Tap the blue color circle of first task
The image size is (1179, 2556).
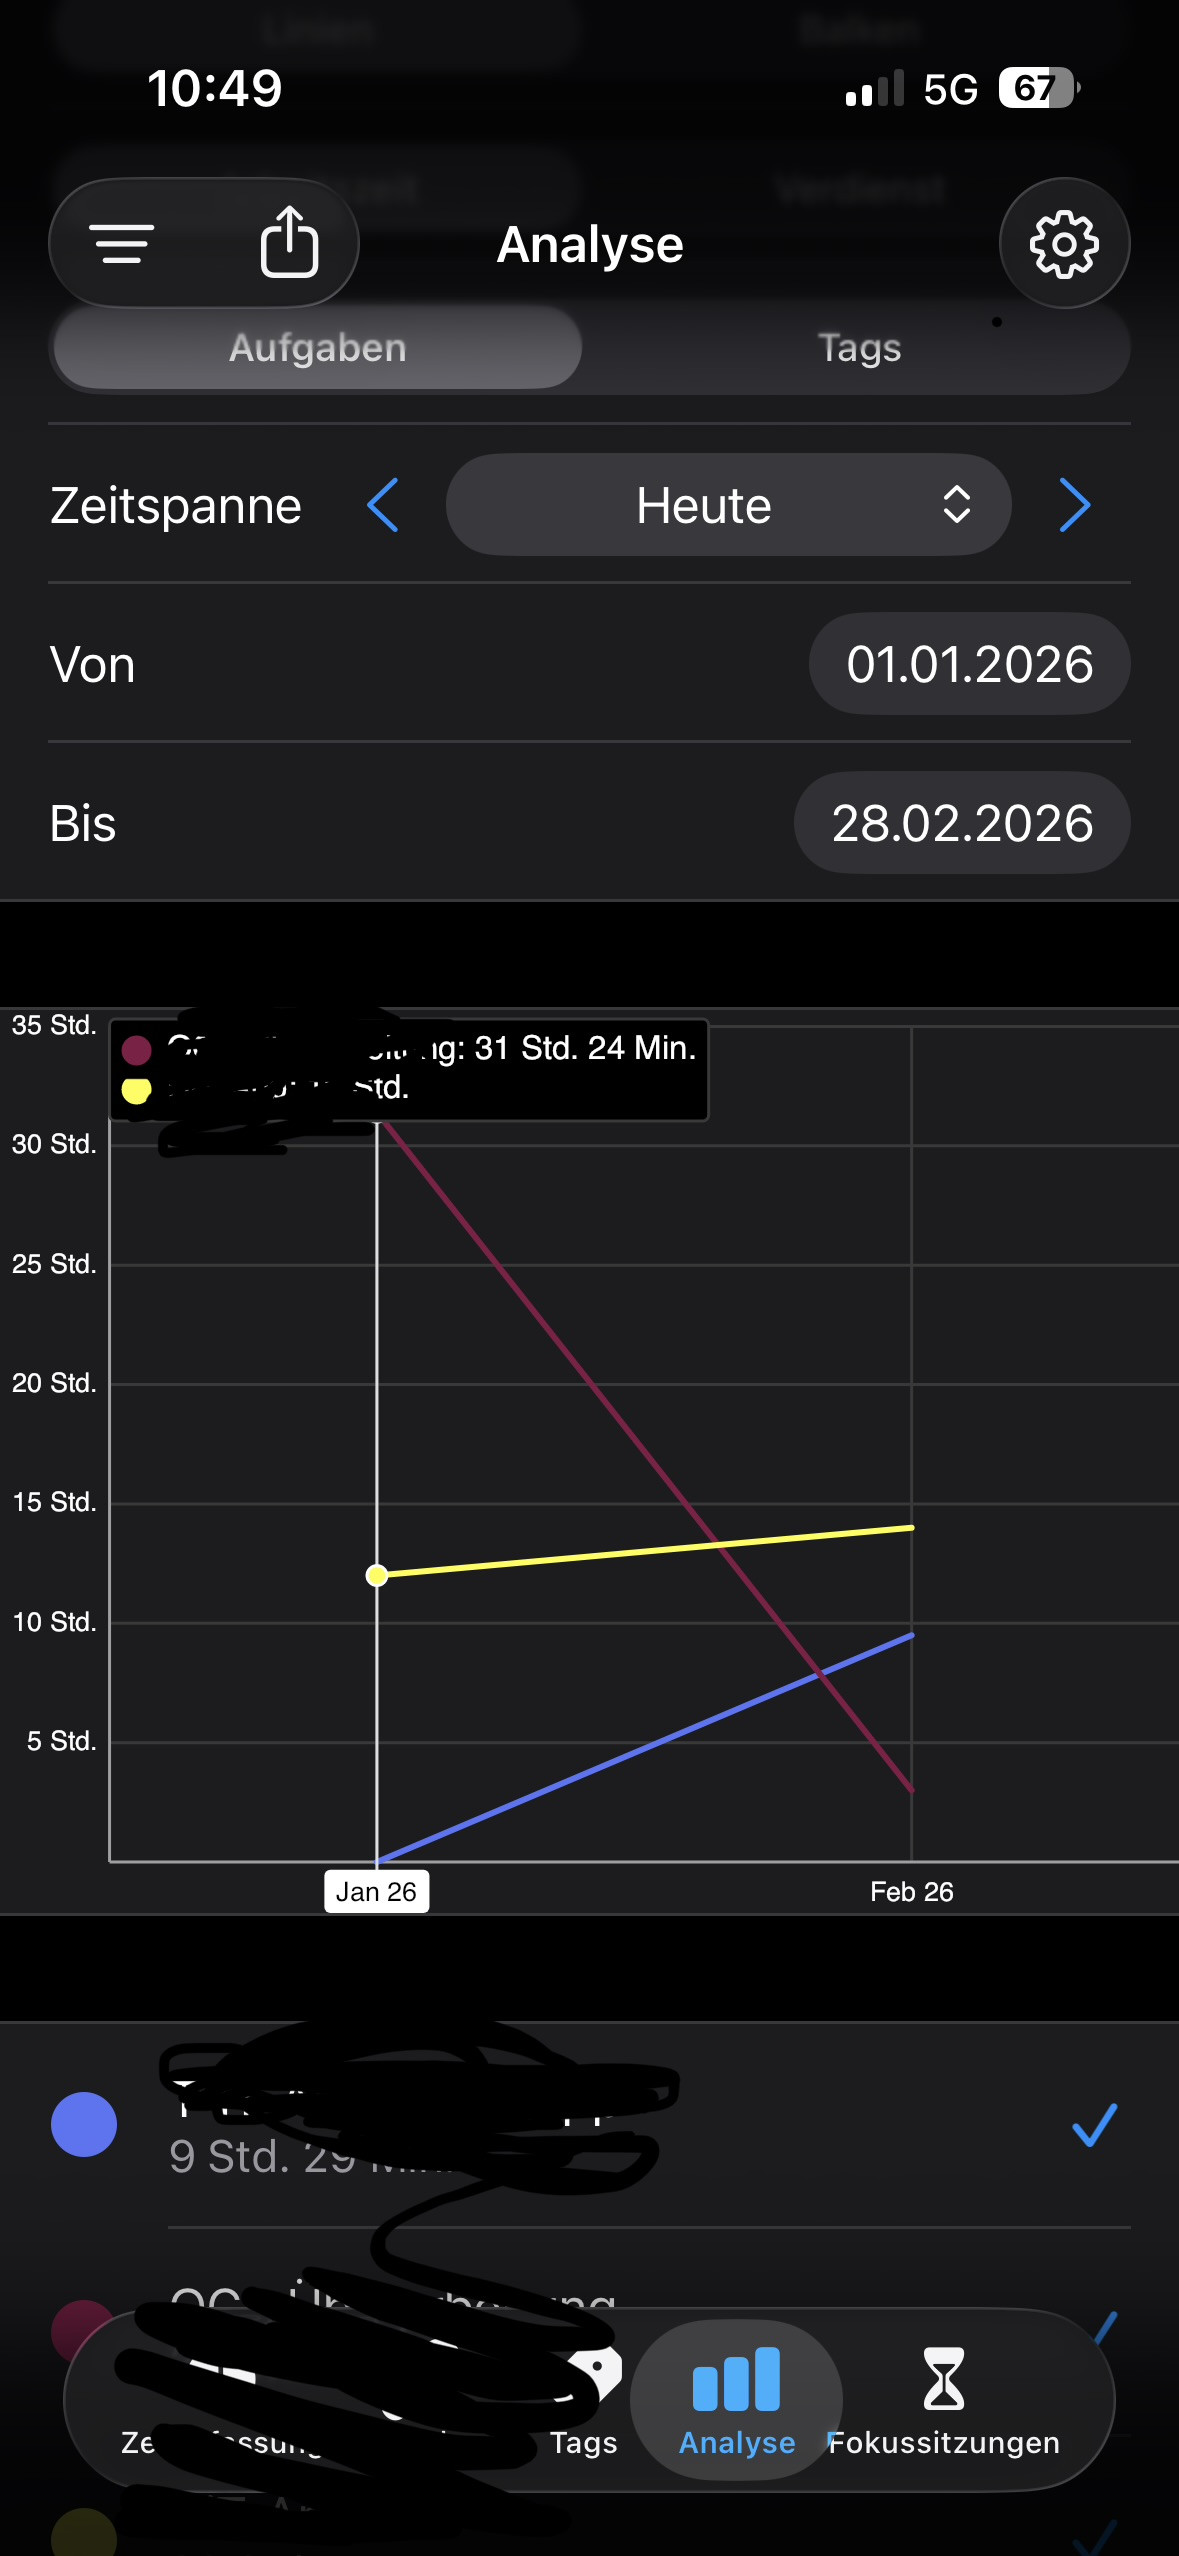84,2124
